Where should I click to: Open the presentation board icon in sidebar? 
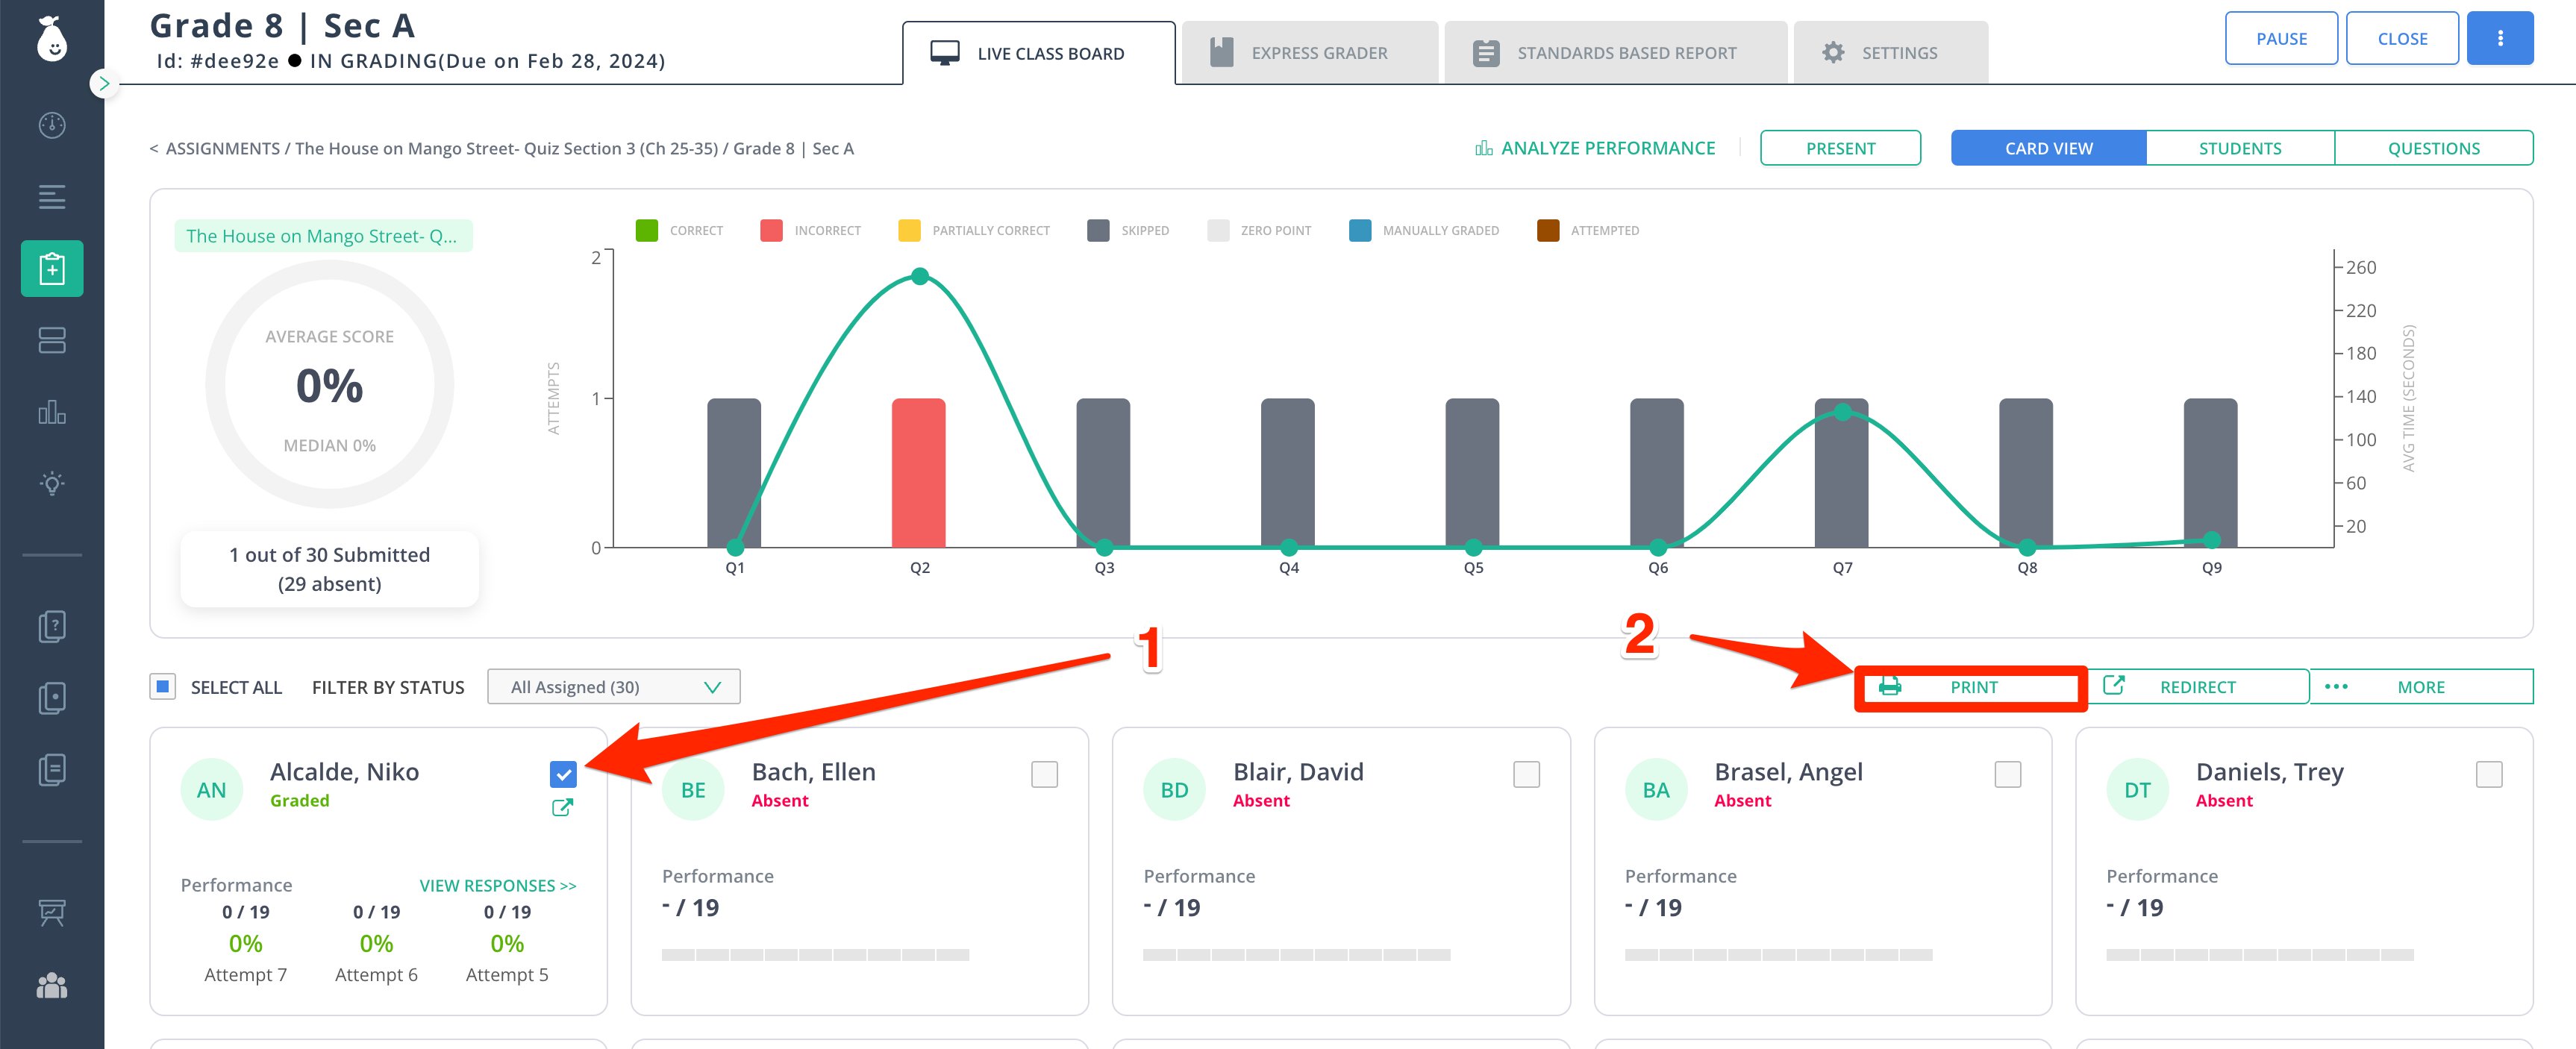pyautogui.click(x=52, y=912)
